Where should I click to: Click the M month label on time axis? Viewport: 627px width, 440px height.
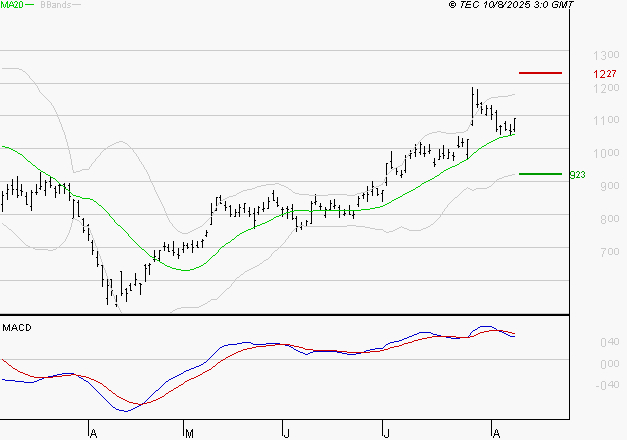click(x=189, y=433)
